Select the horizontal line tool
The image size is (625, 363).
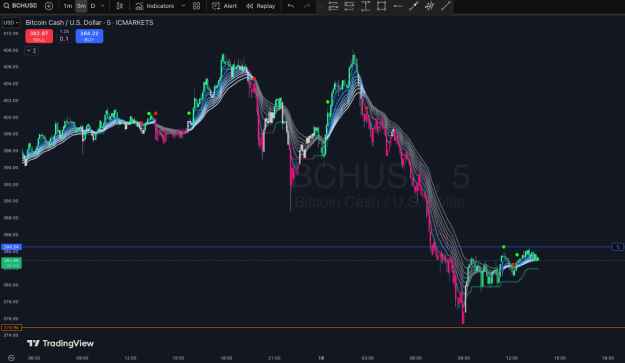397,6
